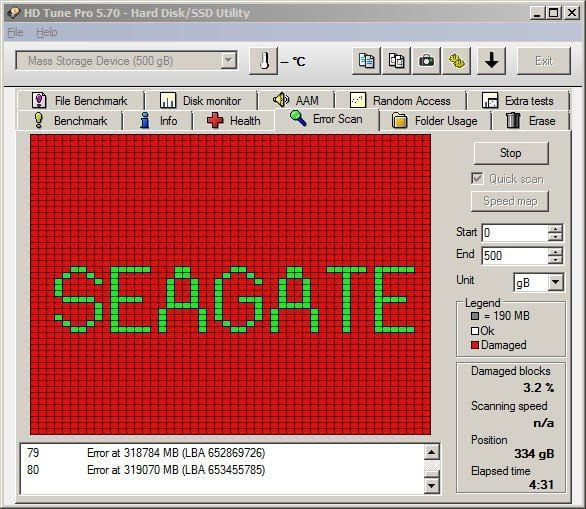586x509 pixels.
Task: Decrease the End value with down spinner
Action: point(555,260)
